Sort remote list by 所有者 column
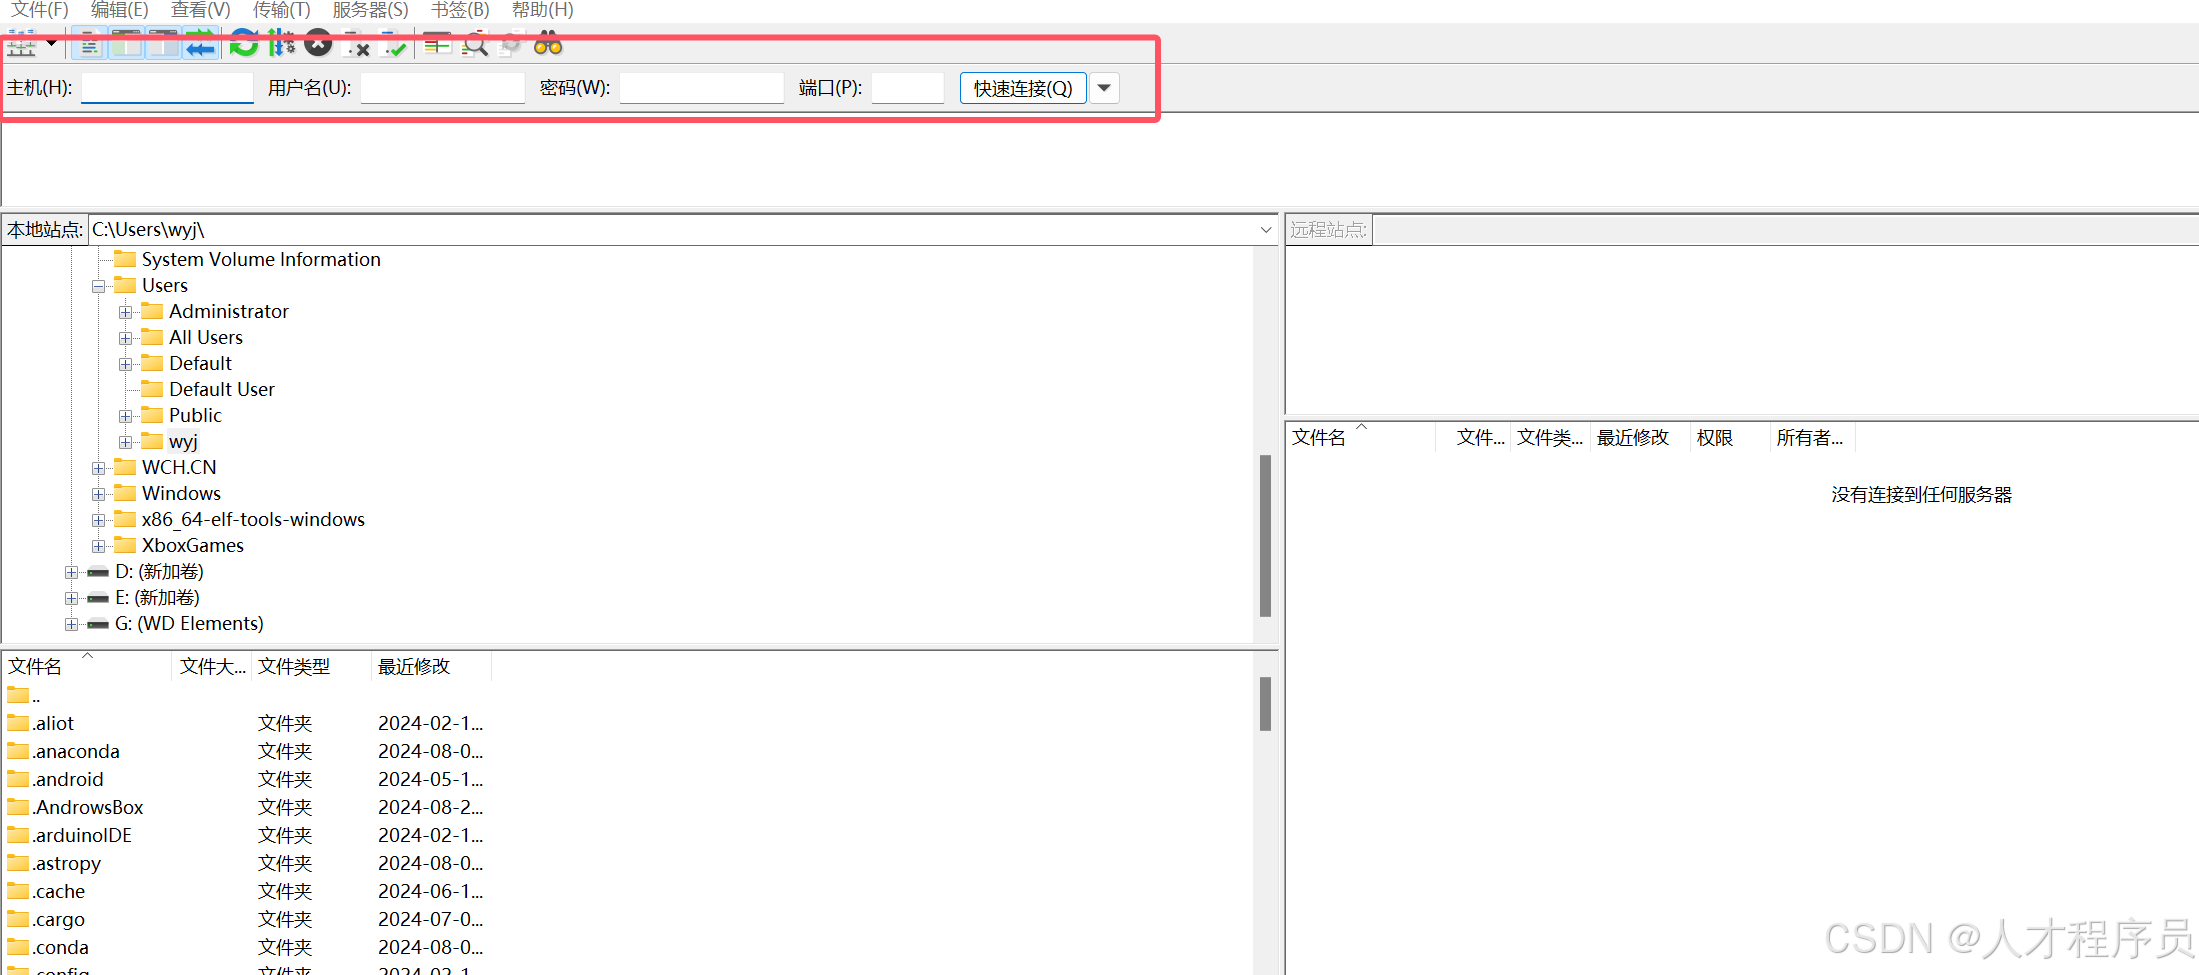The width and height of the screenshot is (2199, 975). tap(1812, 438)
